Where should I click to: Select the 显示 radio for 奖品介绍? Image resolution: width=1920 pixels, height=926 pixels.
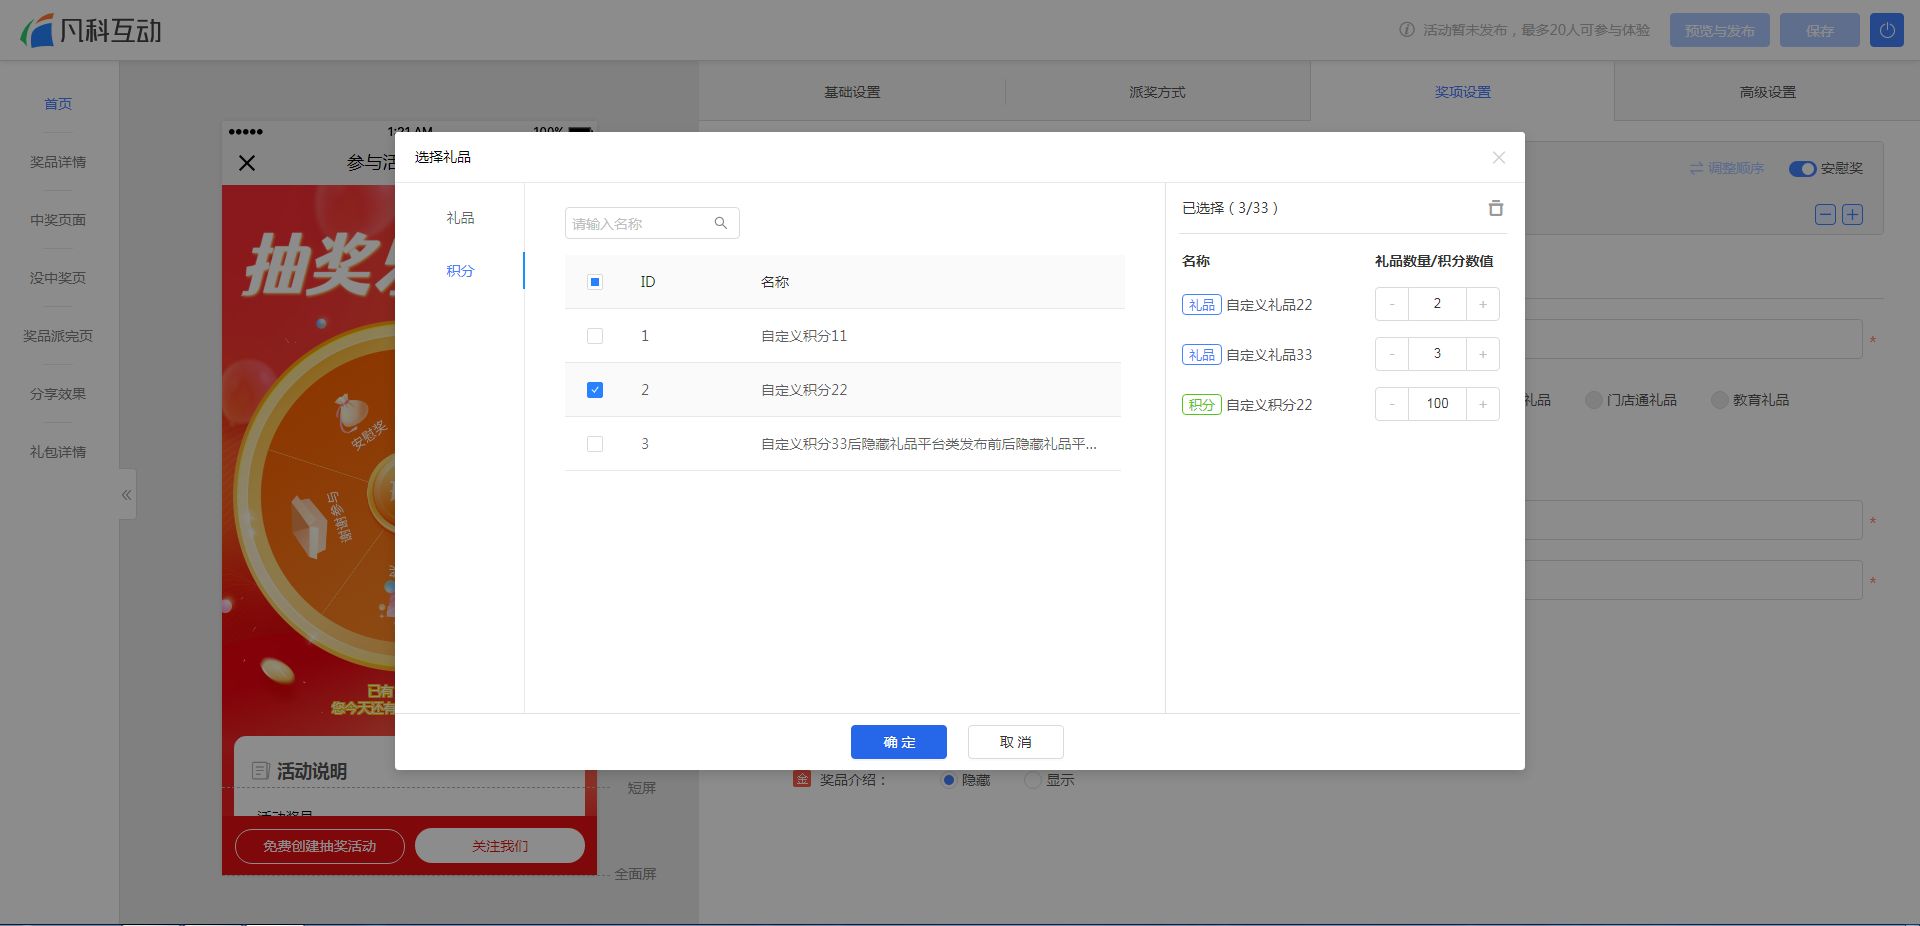click(1033, 780)
